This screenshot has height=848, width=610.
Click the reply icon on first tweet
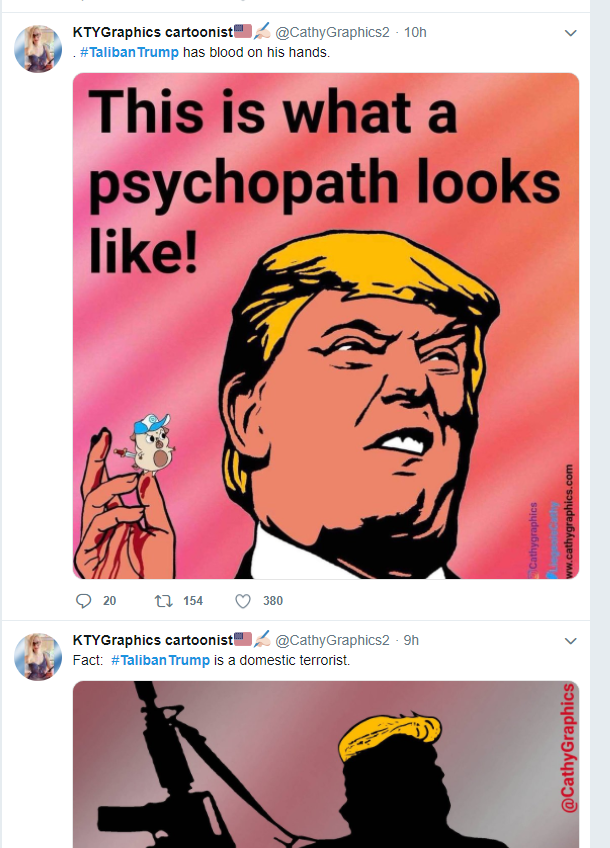[83, 601]
